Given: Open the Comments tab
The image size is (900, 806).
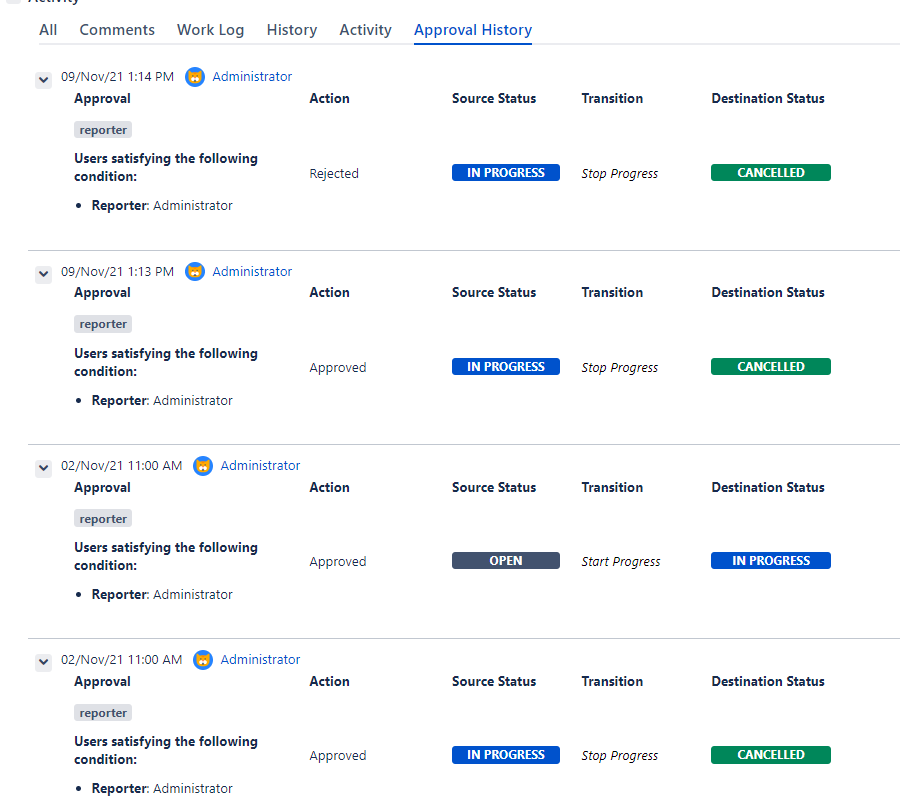Looking at the screenshot, I should coord(117,30).
